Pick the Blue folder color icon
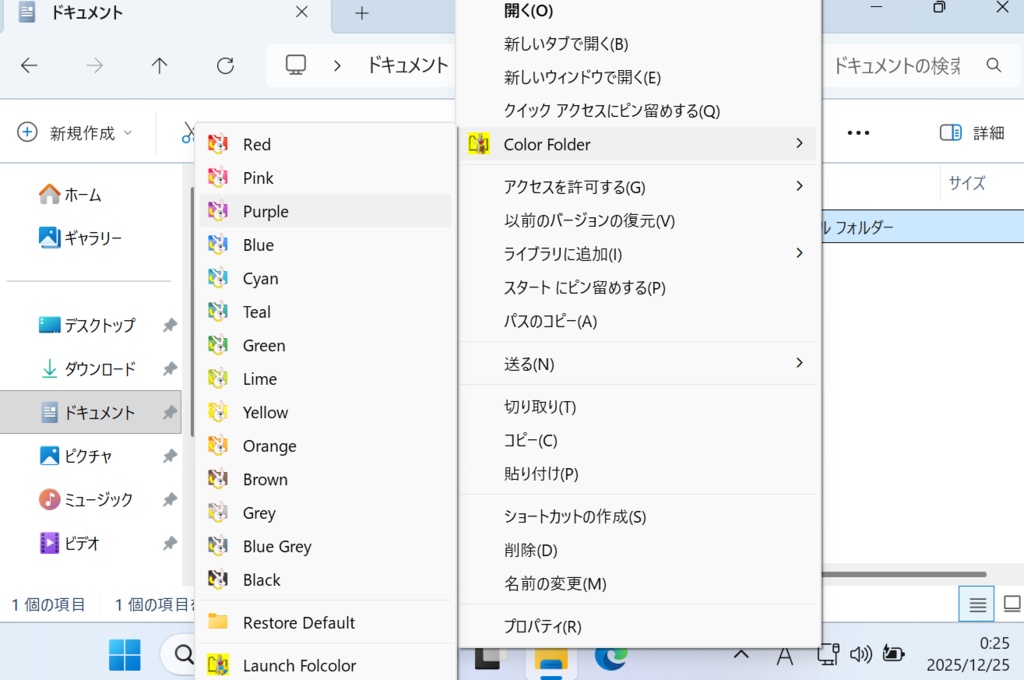 (x=217, y=244)
